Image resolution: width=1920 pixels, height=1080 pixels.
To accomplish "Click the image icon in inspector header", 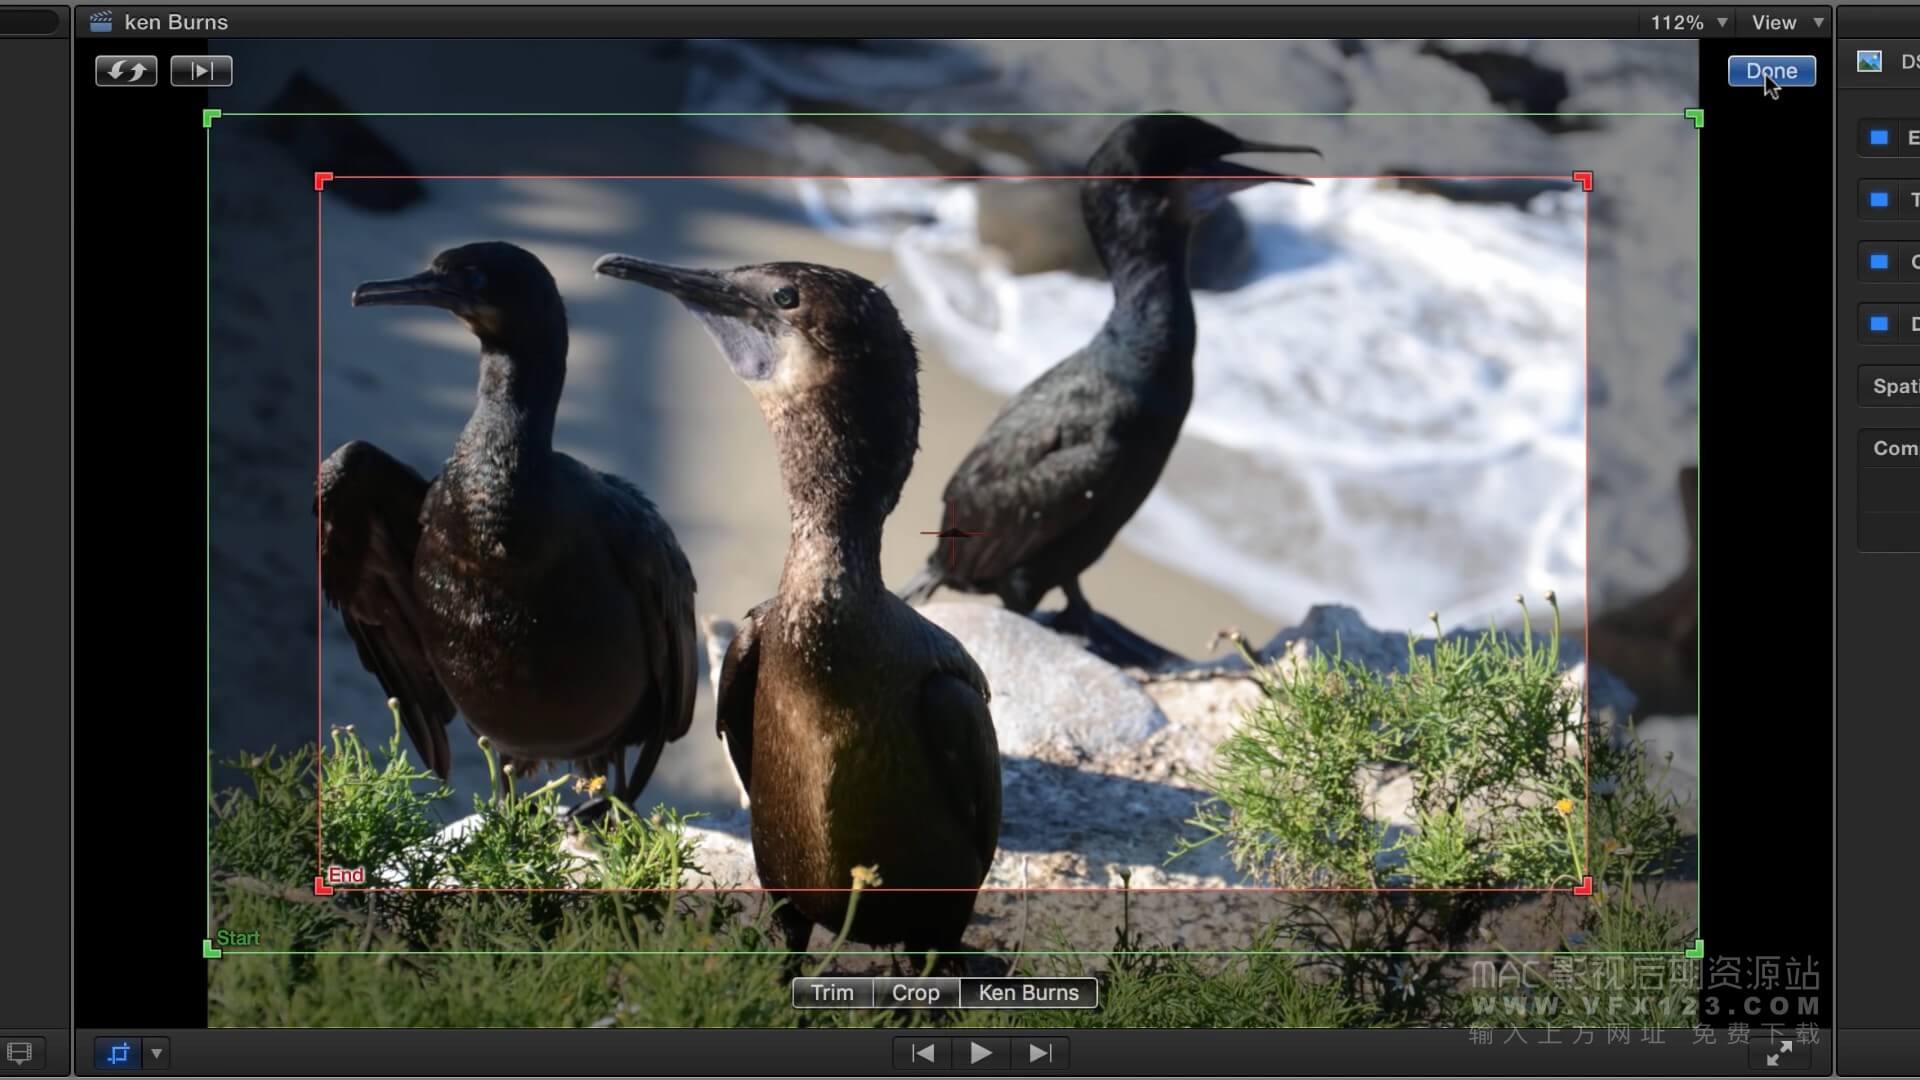I will coord(1869,62).
